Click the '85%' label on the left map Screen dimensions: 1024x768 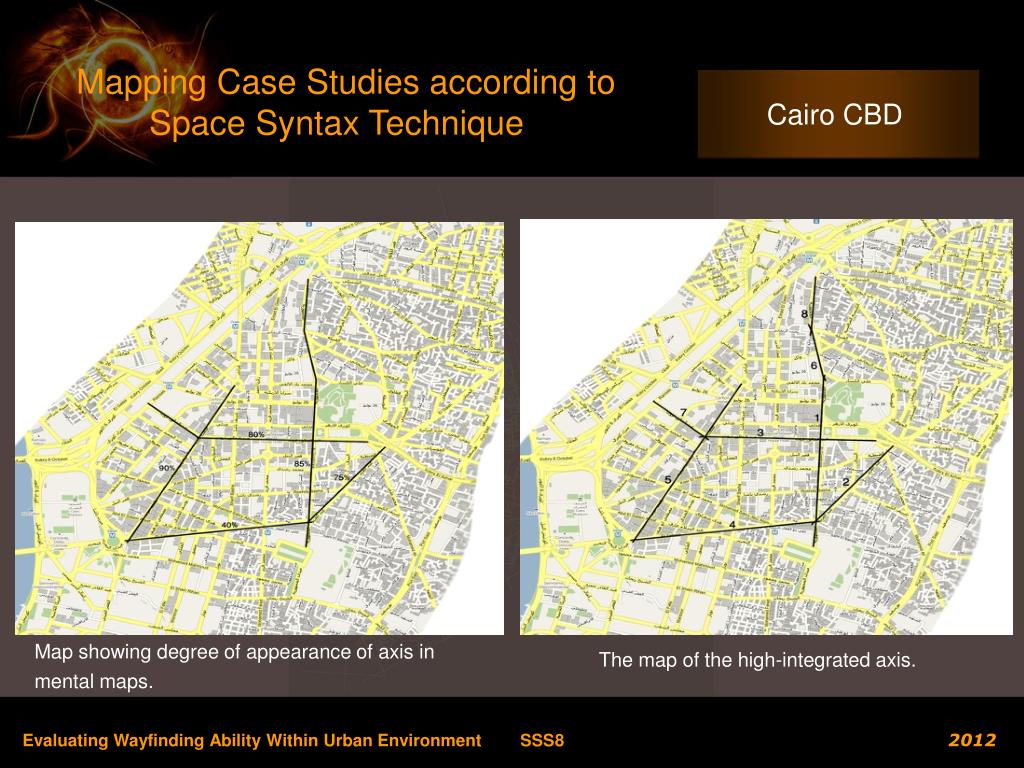(302, 464)
